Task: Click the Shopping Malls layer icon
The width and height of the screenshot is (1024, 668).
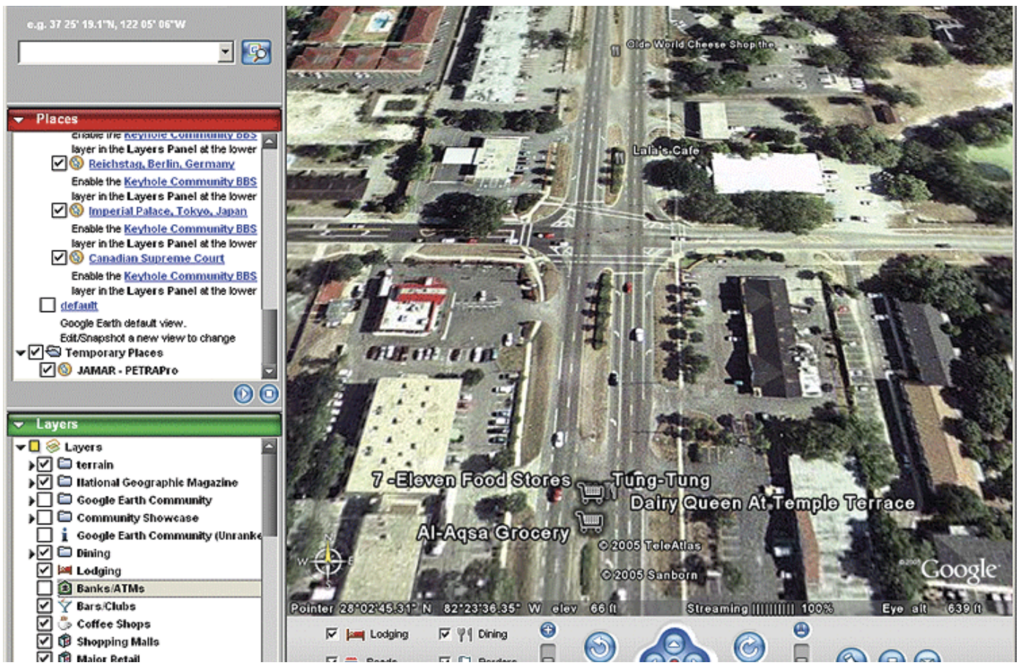Action: [65, 641]
